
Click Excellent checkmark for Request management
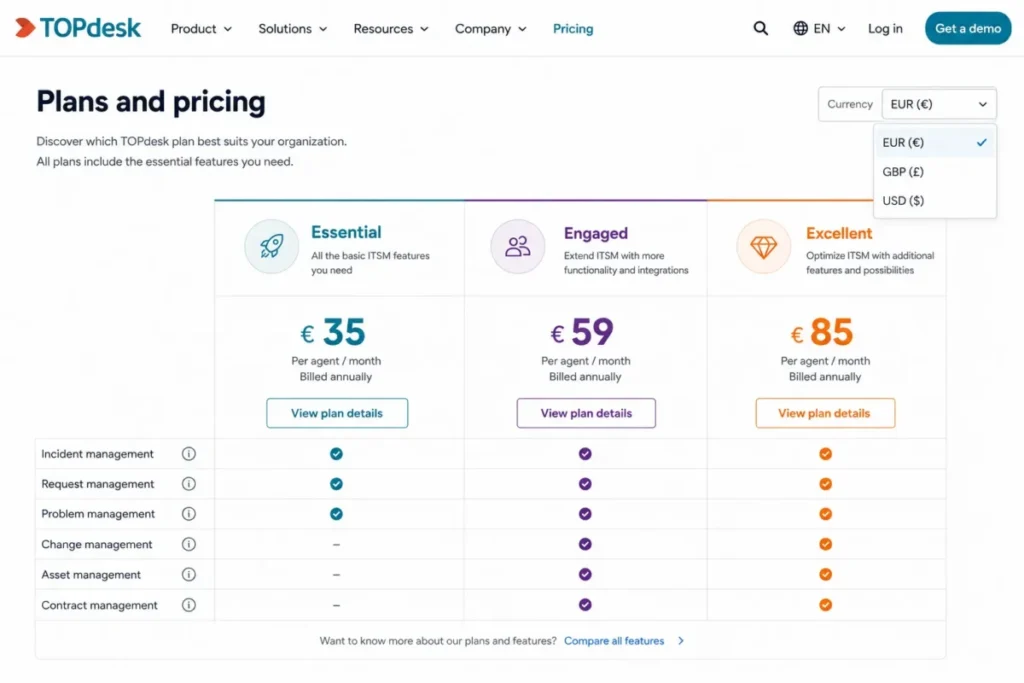[825, 484]
